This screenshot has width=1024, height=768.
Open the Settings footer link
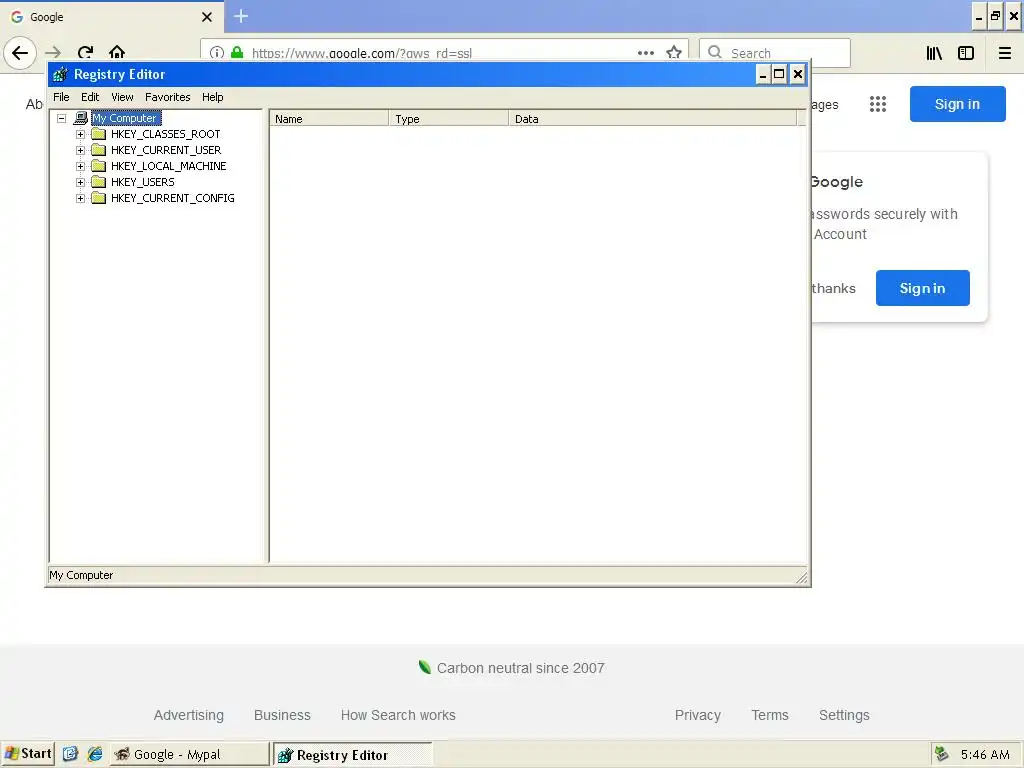844,715
